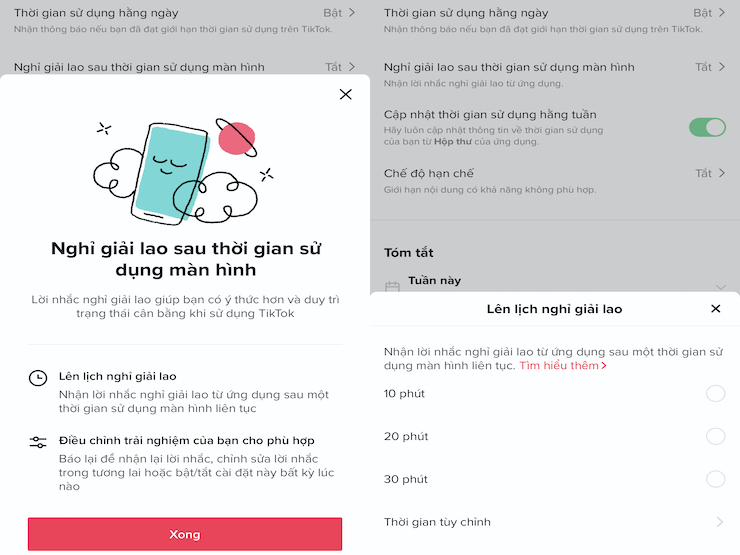Viewport: 740px width, 555px height.
Task: Follow the Tìm hiểu thêm link
Action: coord(563,366)
